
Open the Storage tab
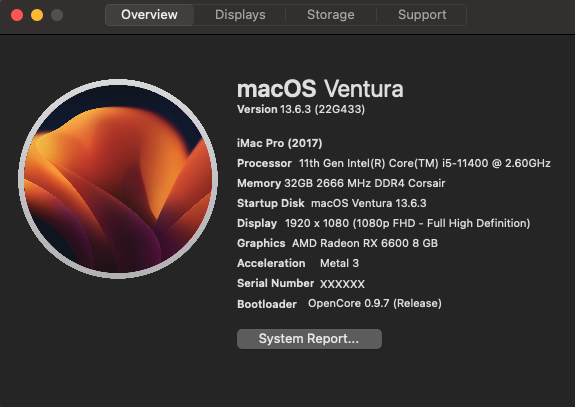tap(331, 15)
